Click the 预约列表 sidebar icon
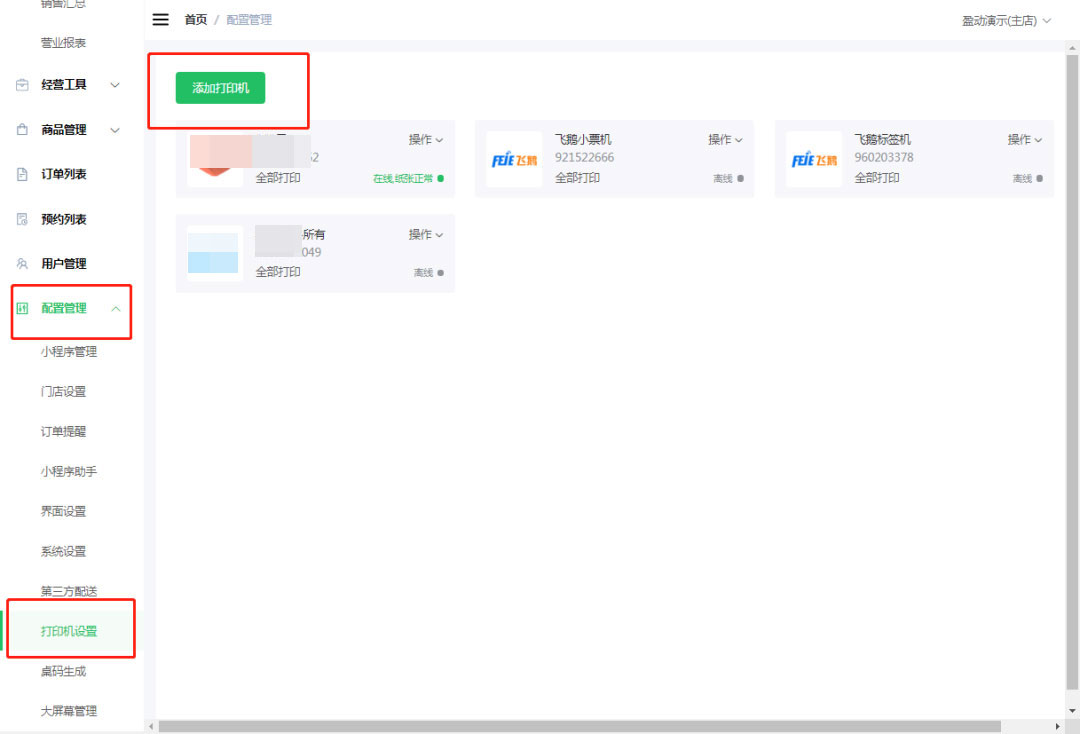 click(22, 219)
